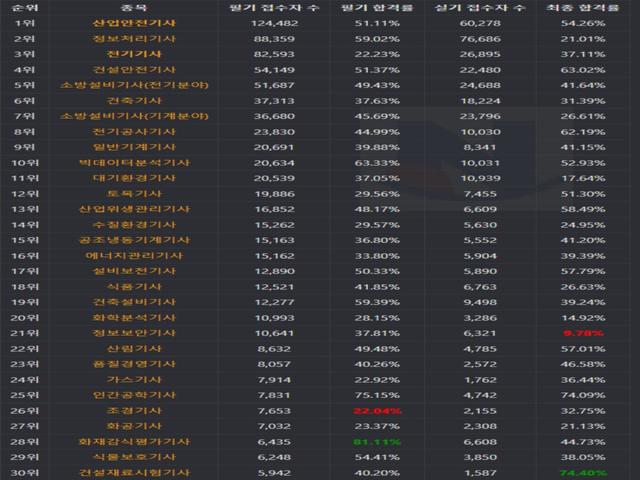
Task: Click the 화공기사 name cell
Action: pyautogui.click(x=134, y=426)
